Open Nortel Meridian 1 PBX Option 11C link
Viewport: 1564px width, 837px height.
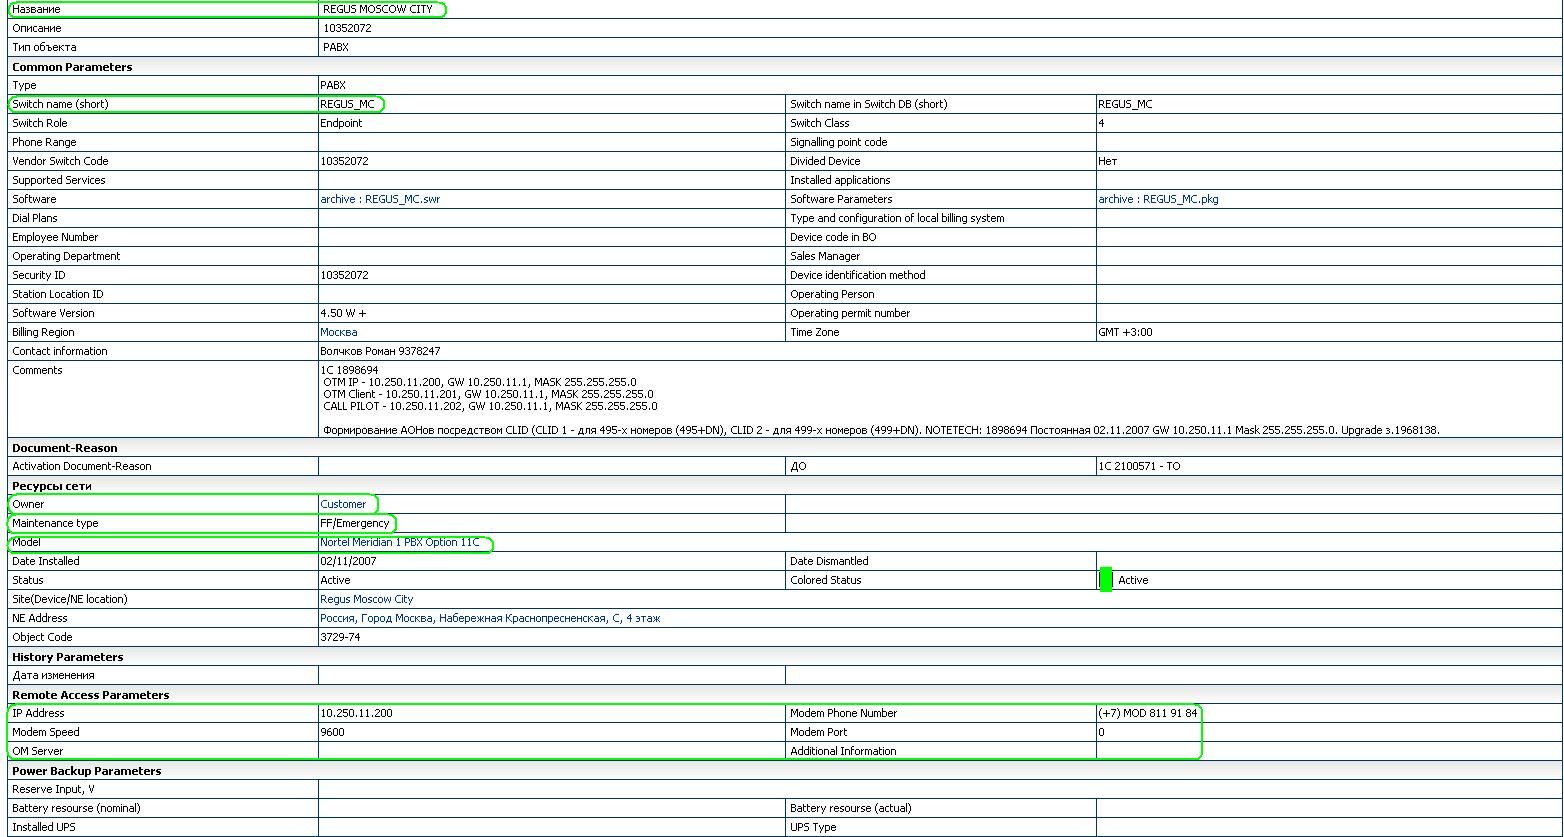click(x=400, y=542)
